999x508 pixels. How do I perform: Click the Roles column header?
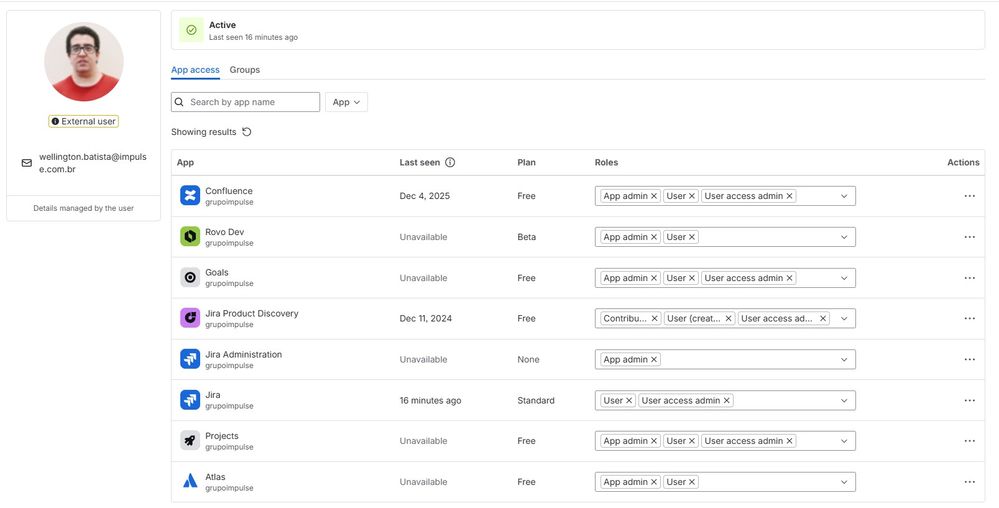tap(607, 163)
